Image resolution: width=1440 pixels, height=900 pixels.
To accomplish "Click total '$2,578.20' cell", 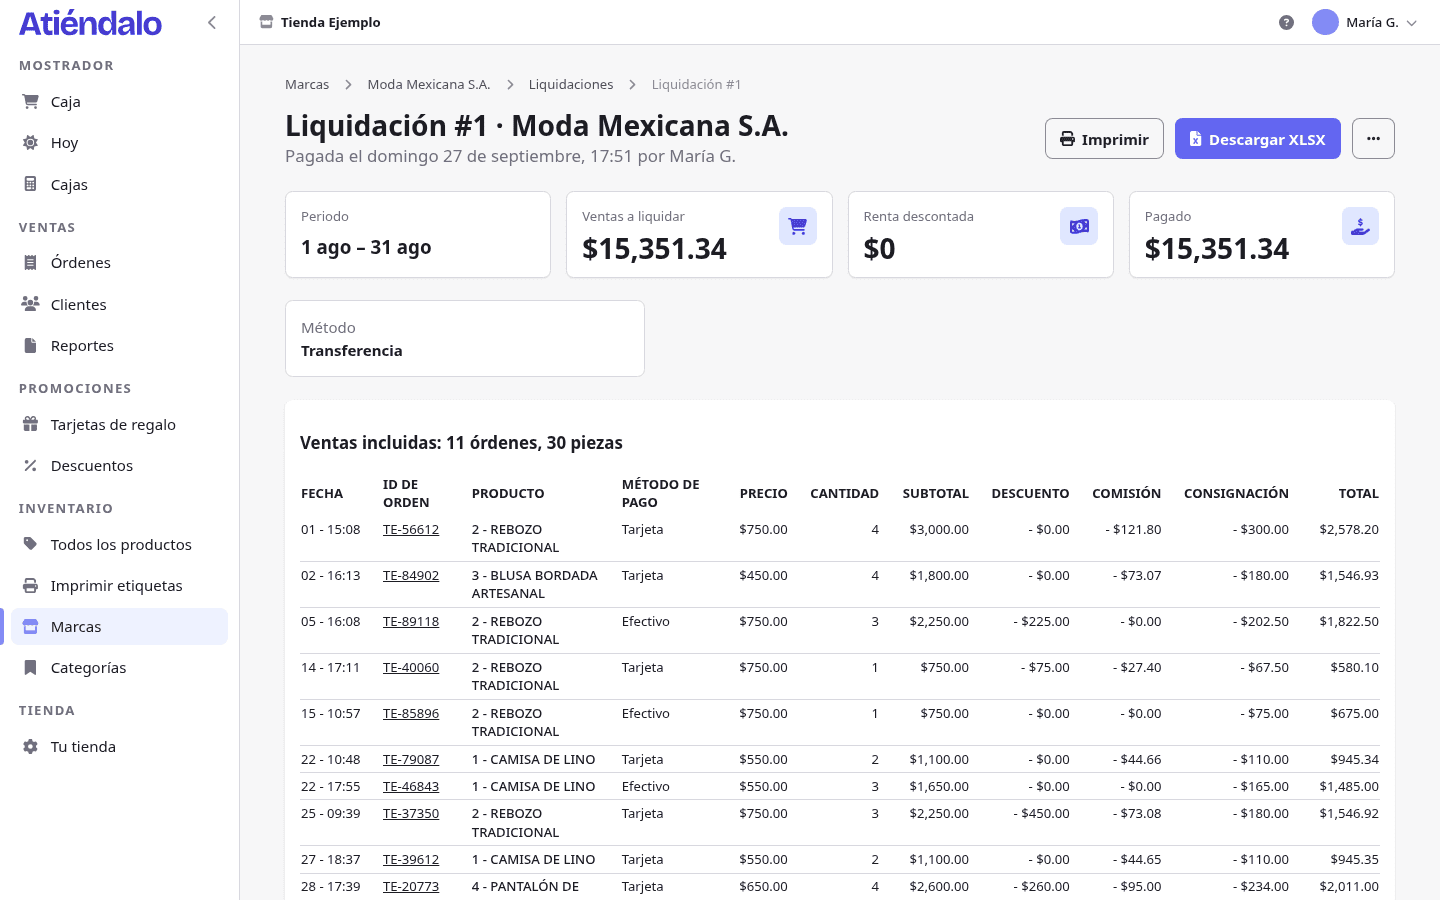I will 1349,529.
